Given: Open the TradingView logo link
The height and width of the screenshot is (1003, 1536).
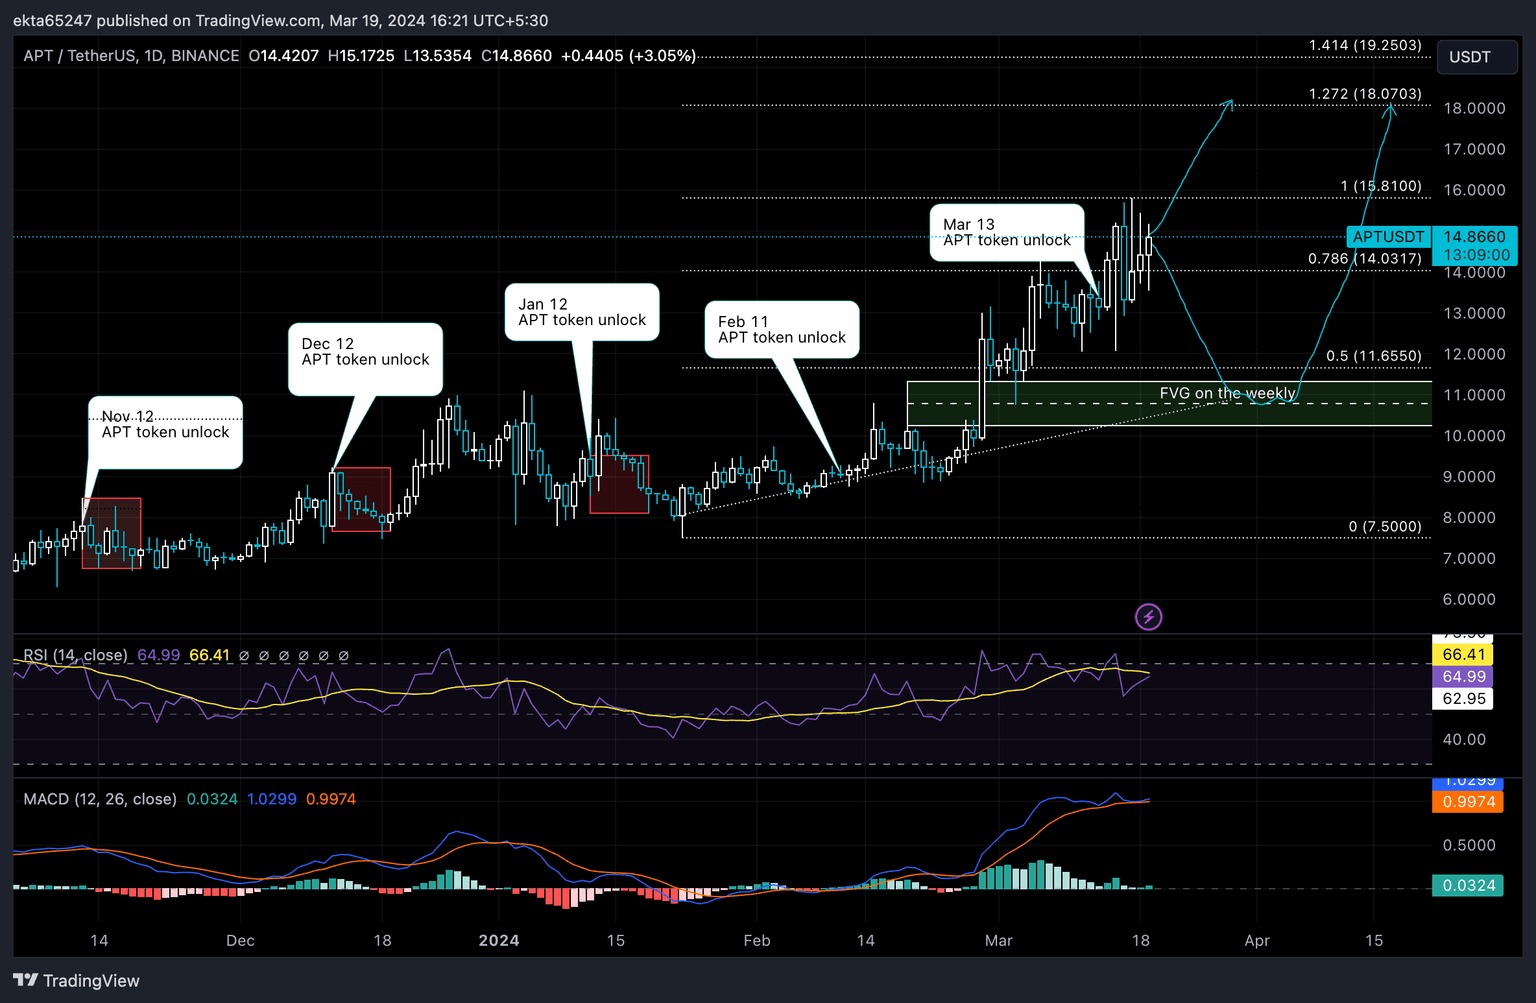Looking at the screenshot, I should tap(77, 980).
